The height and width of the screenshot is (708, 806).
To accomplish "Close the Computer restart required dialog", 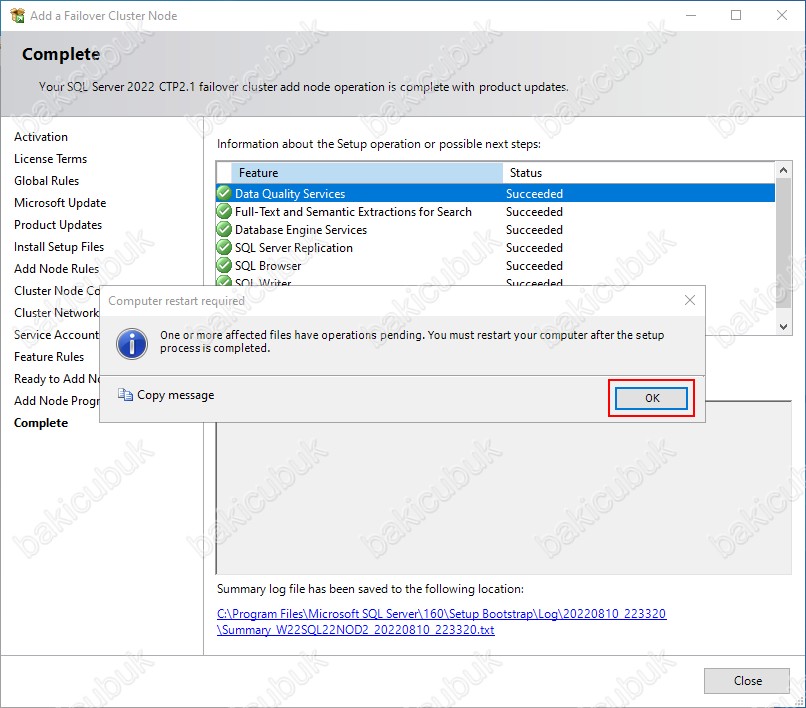I will tap(690, 300).
